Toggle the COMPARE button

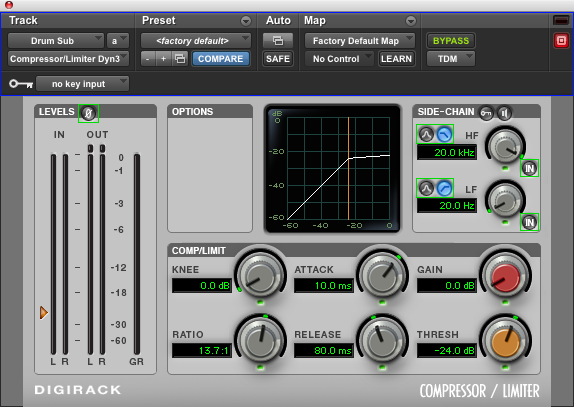click(x=221, y=59)
